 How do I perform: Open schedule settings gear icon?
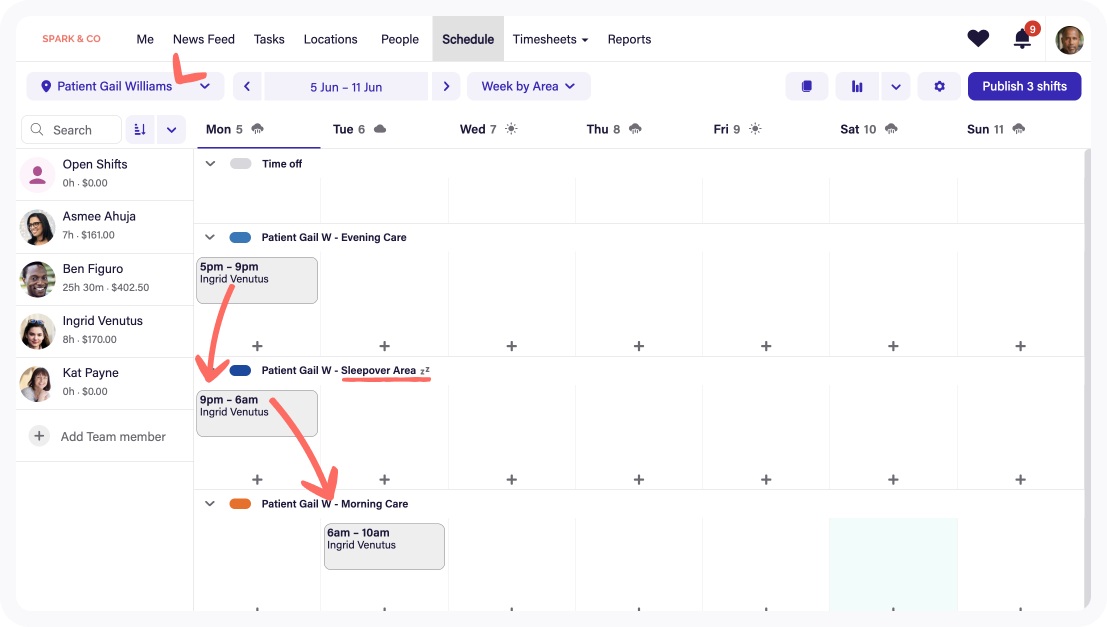tap(939, 87)
